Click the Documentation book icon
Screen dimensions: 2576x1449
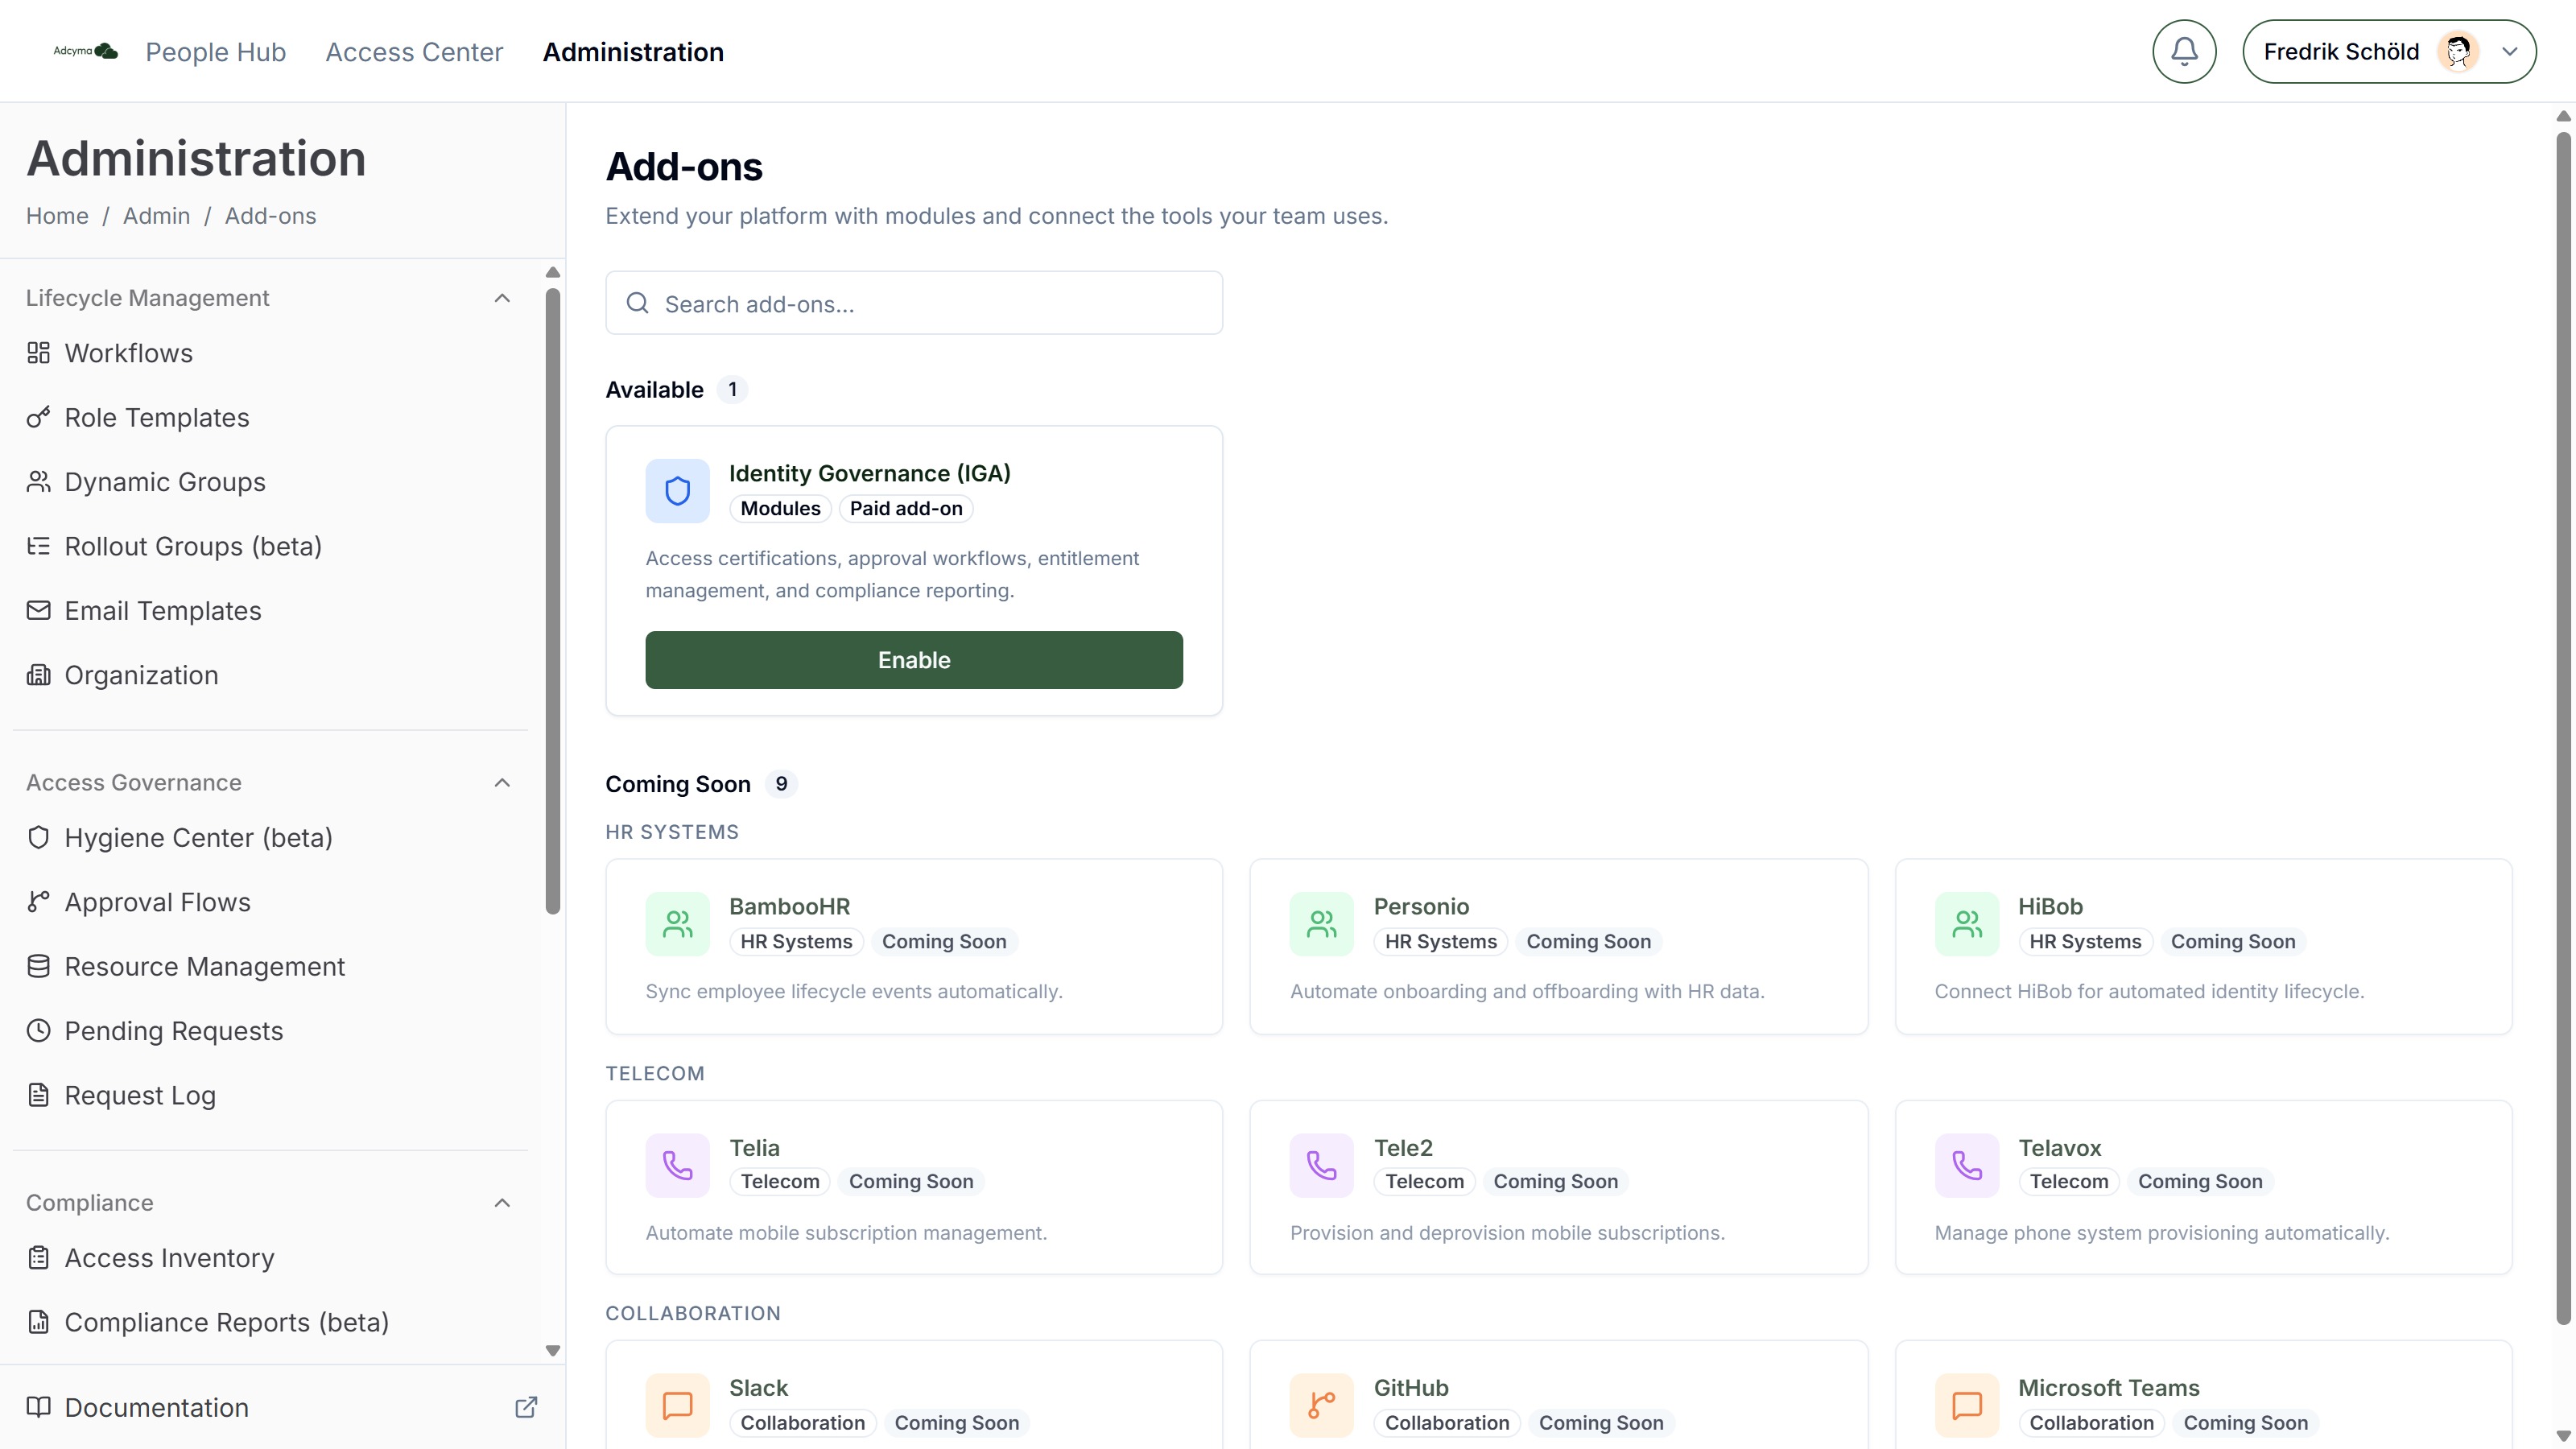(38, 1407)
